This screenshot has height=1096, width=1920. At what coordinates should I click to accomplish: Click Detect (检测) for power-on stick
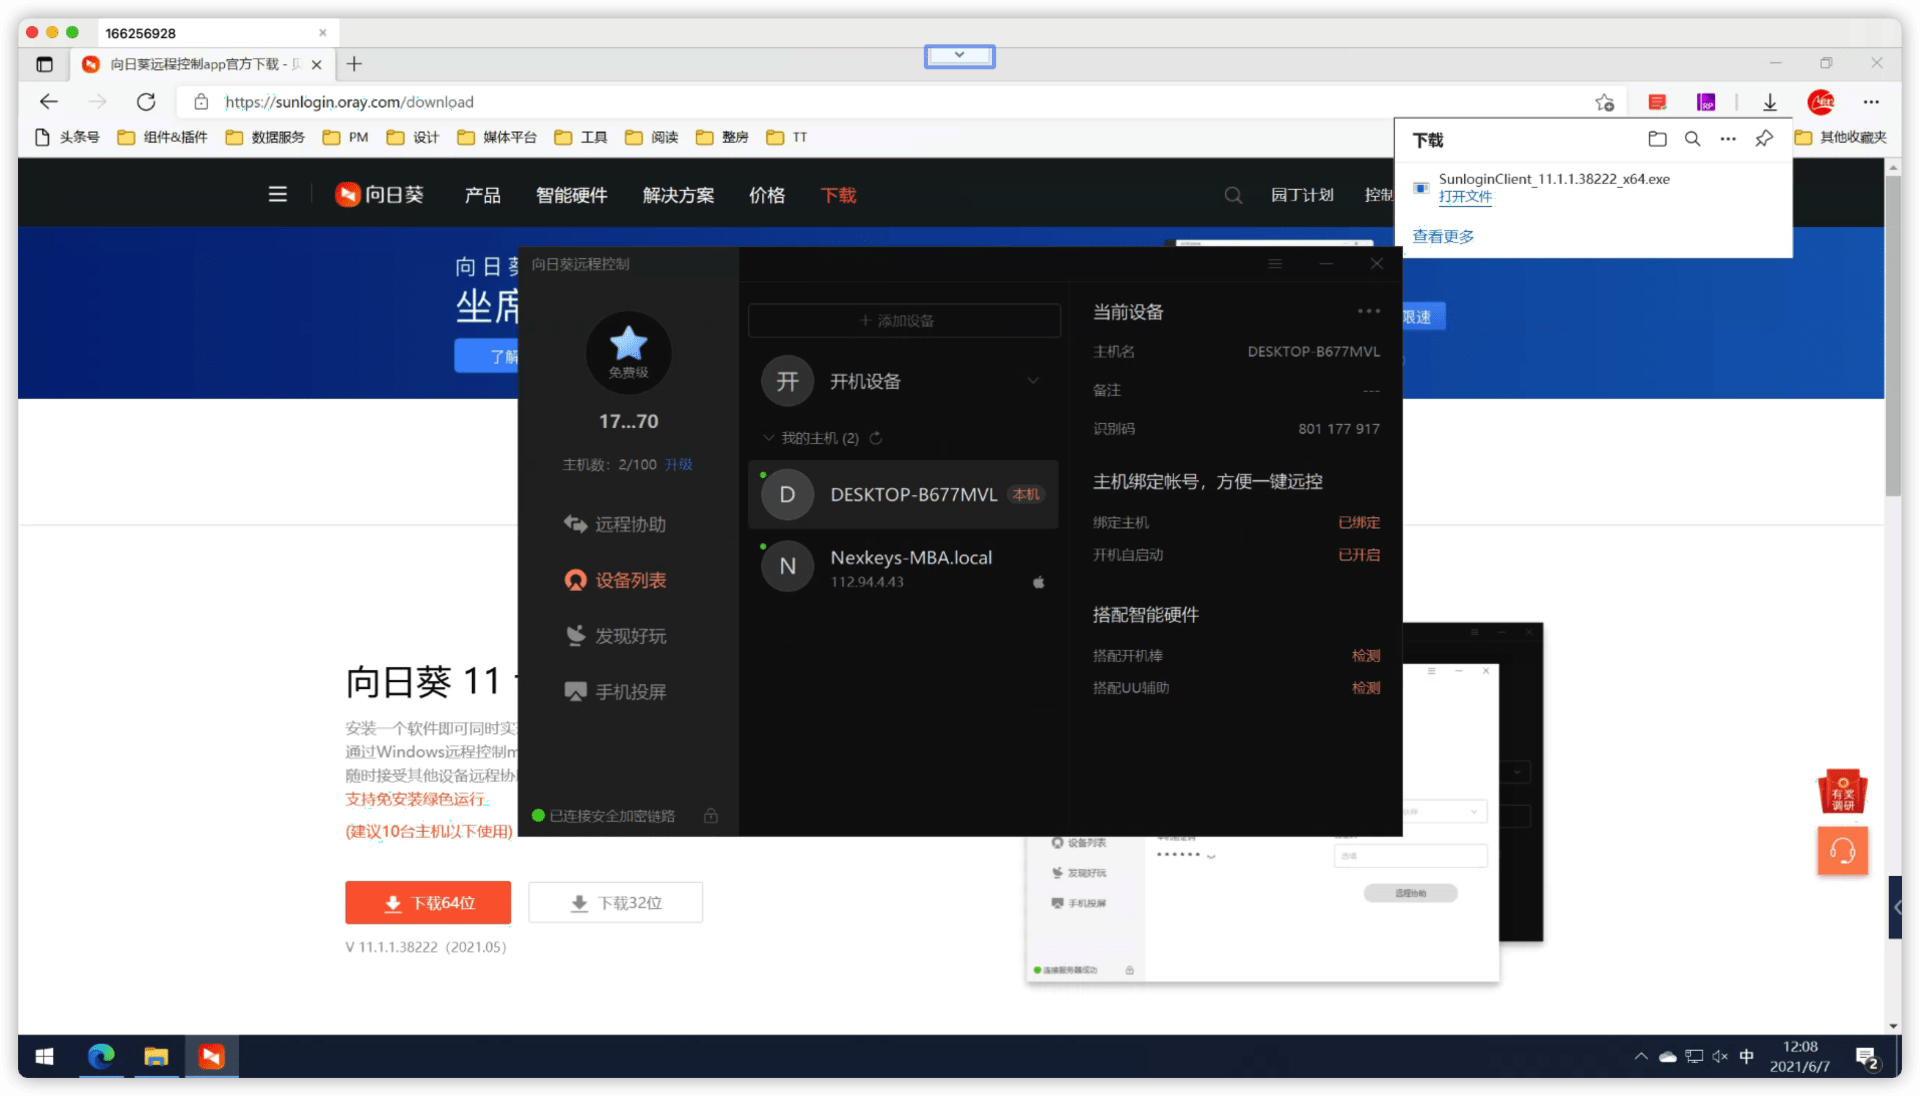click(1366, 656)
